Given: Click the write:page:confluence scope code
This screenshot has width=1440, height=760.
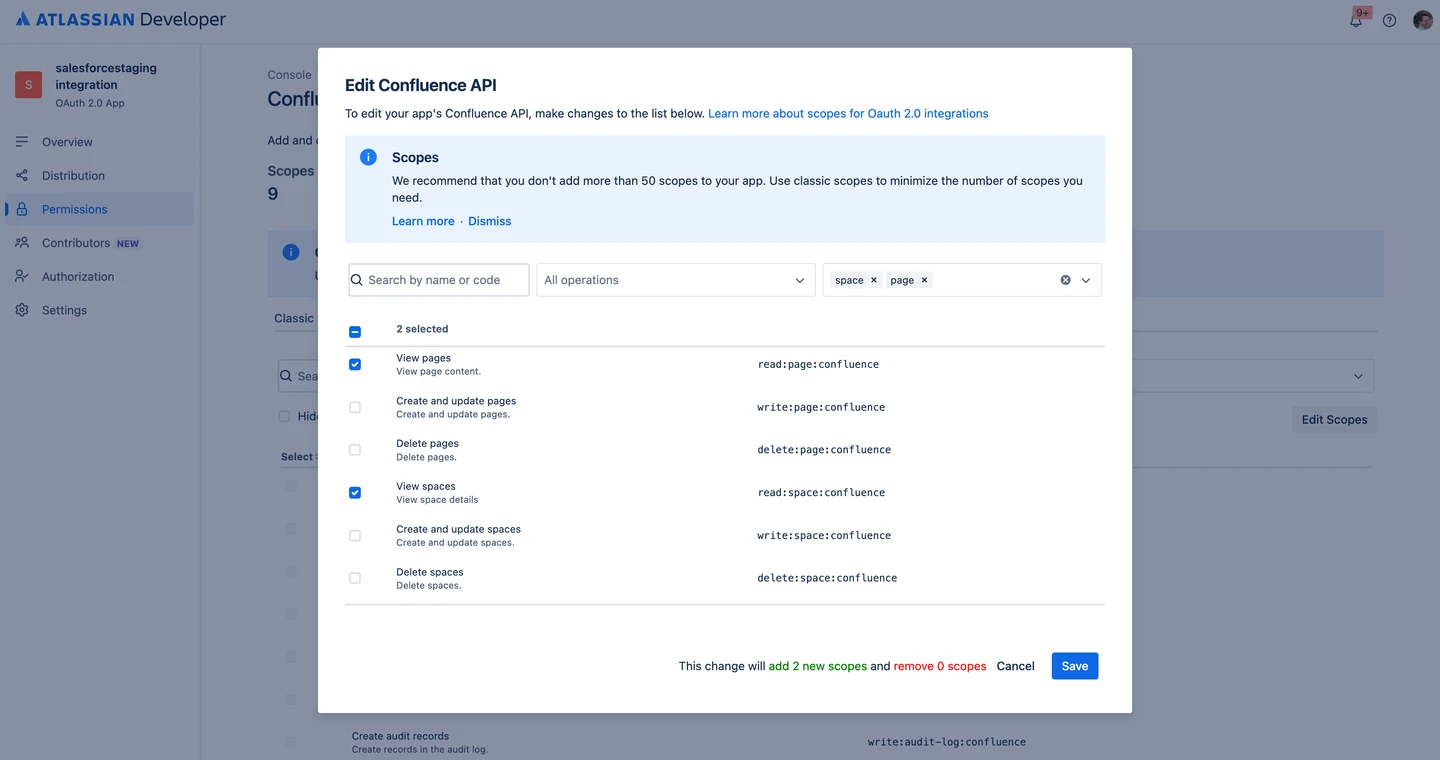Looking at the screenshot, I should point(821,407).
